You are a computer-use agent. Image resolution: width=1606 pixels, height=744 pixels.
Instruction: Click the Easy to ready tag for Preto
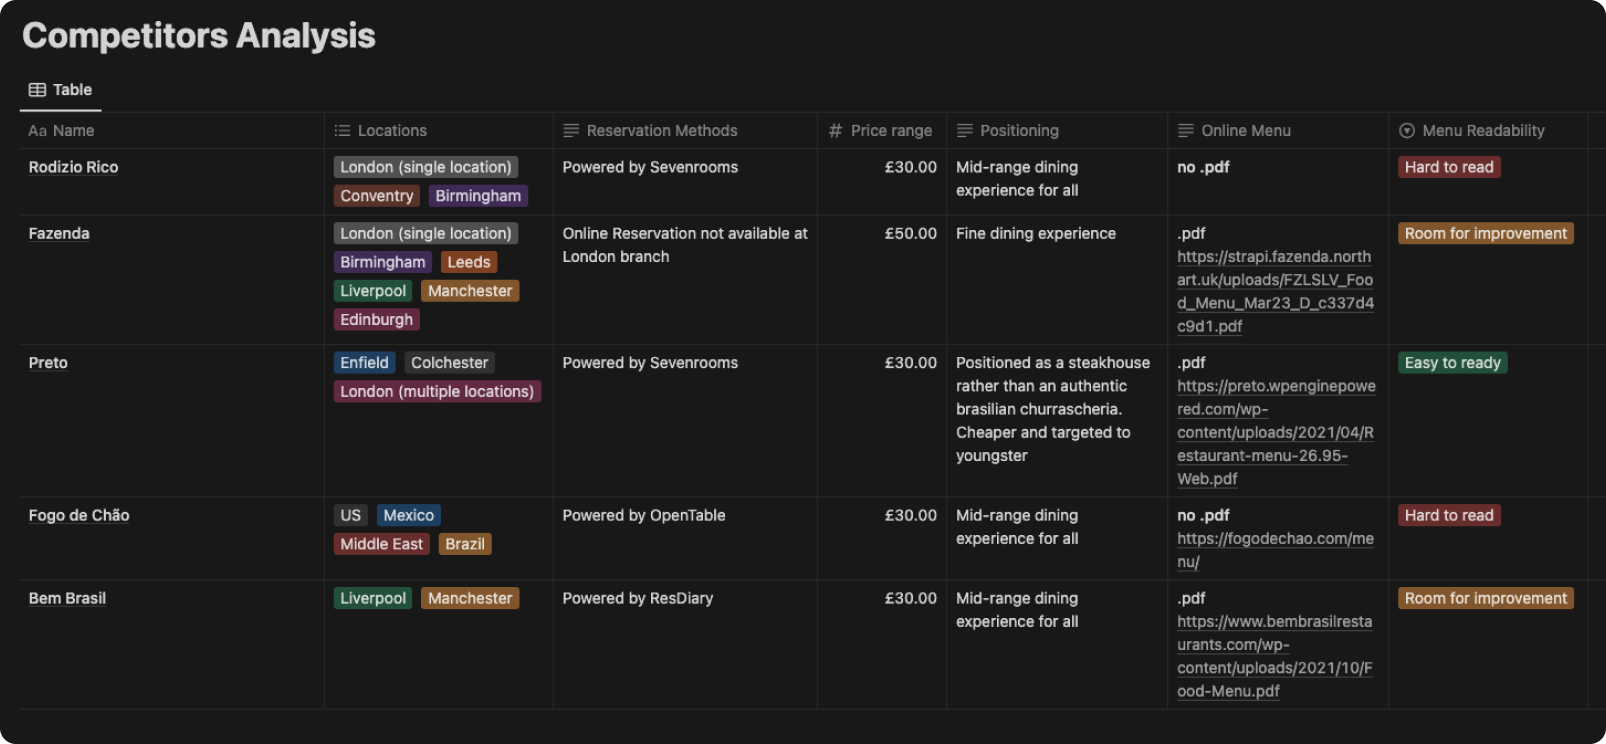tap(1452, 363)
